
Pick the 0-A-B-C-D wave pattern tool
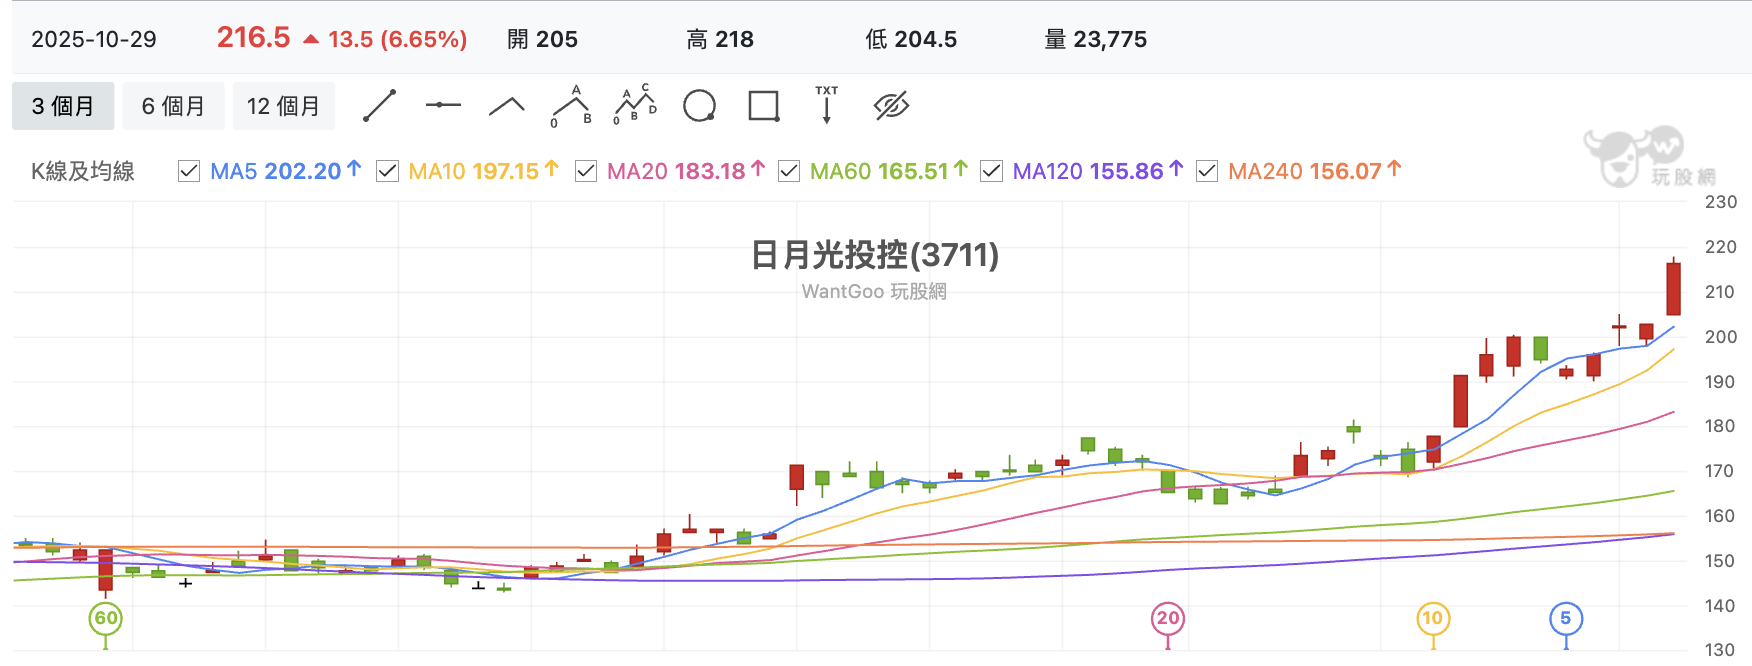tap(635, 105)
